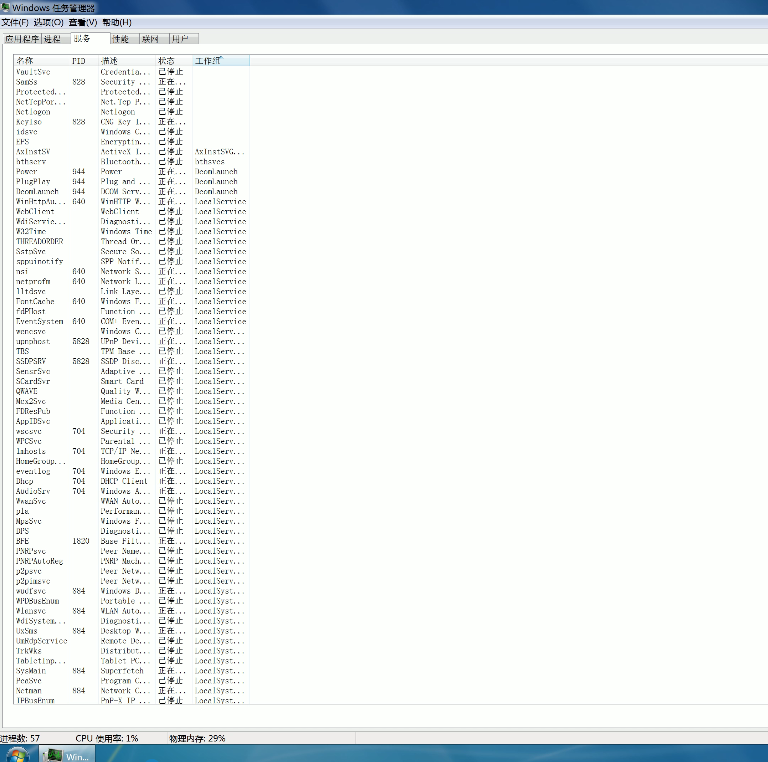Click the Task Manager title bar icon

[5, 7]
